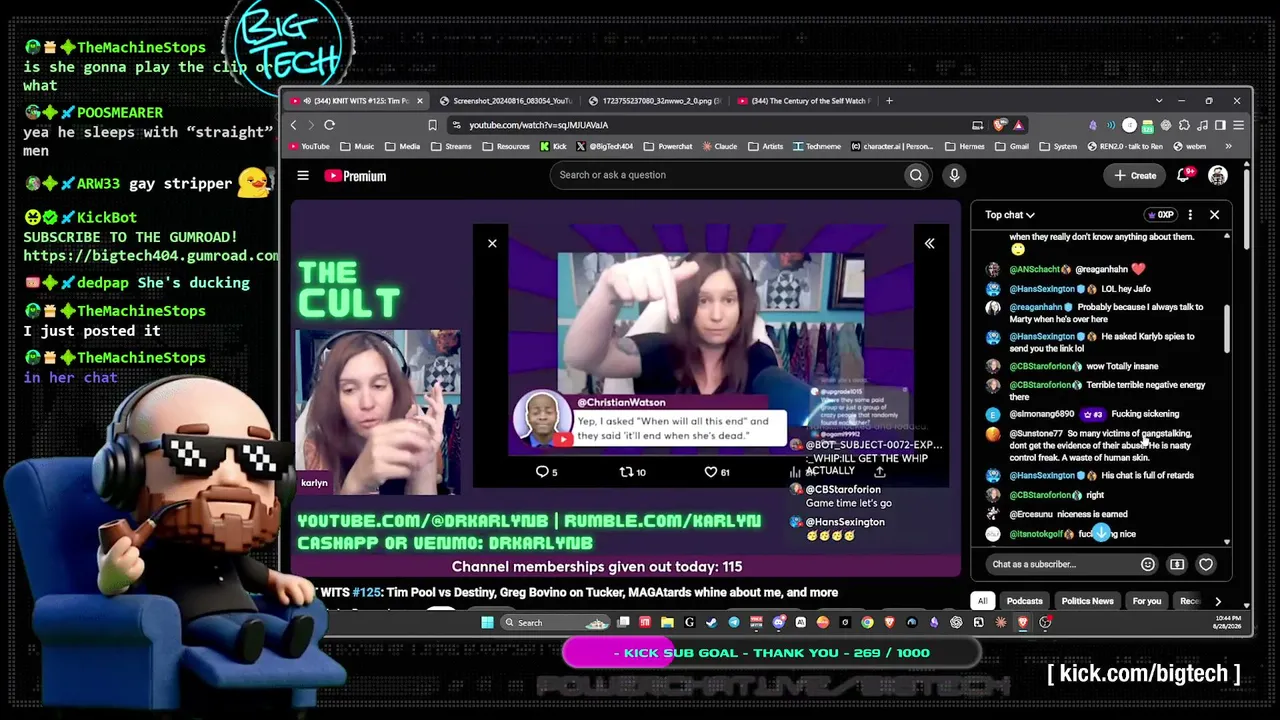This screenshot has height=720, width=1280.
Task: Expand the Top chat dropdown
Action: pos(1010,215)
